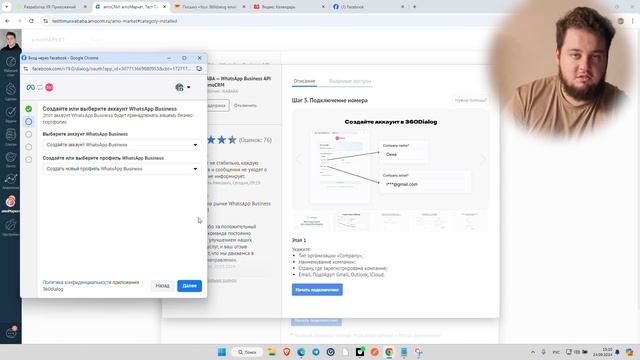This screenshot has width=640, height=360.
Task: Open the Аналитика chart icon in amoCRM sidebar
Action: coord(11,180)
